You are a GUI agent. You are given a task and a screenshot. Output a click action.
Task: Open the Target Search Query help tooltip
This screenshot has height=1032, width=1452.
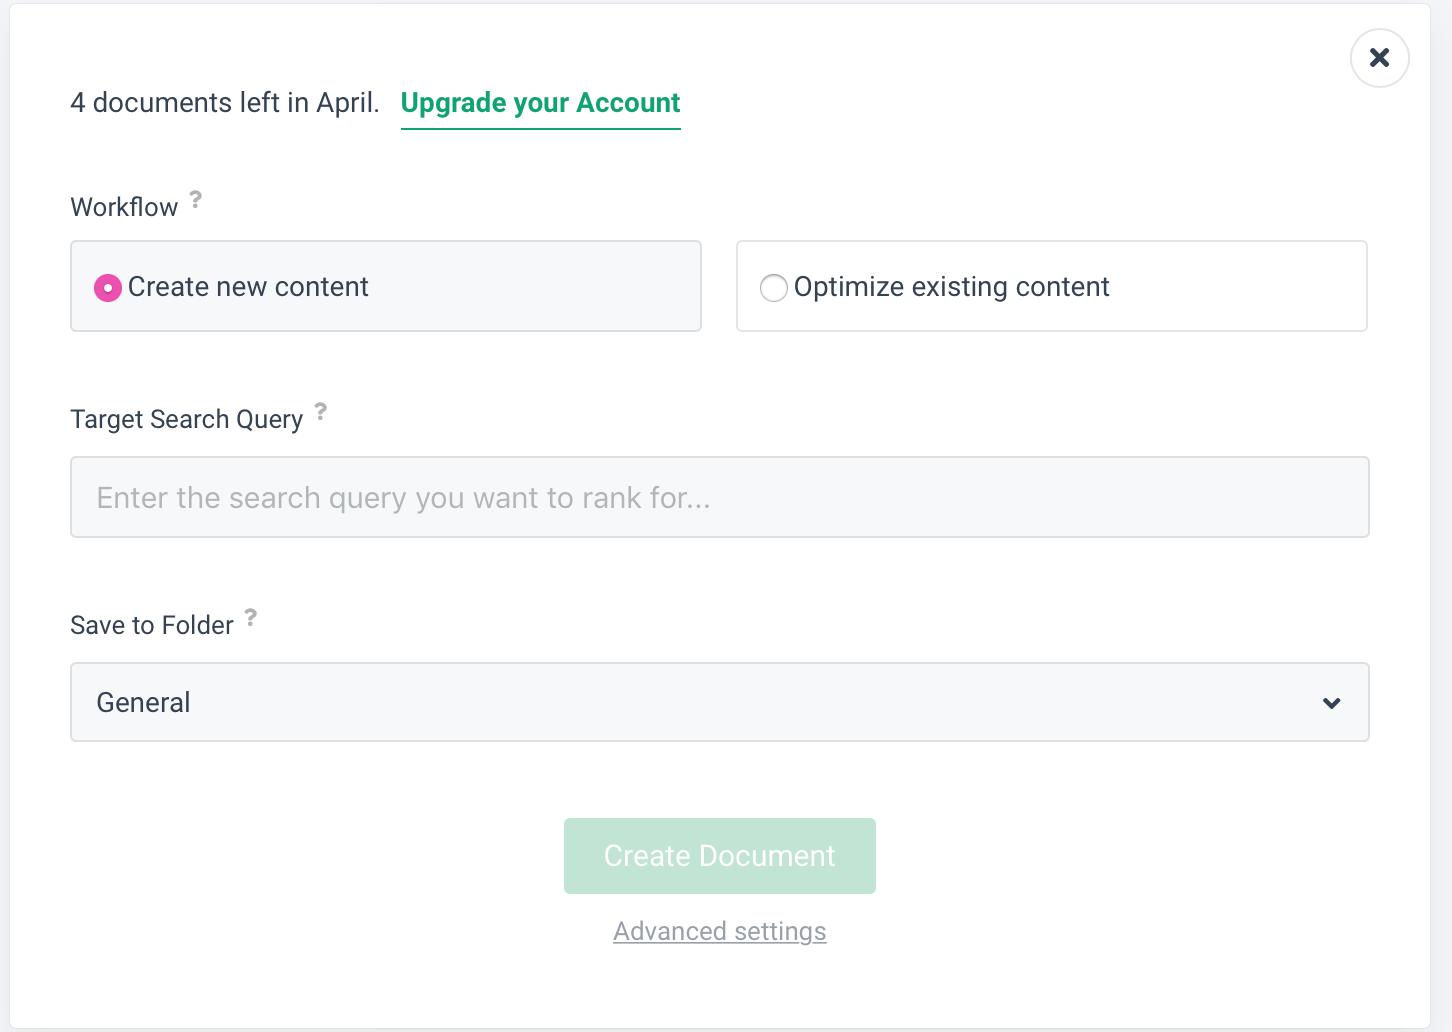coord(320,411)
